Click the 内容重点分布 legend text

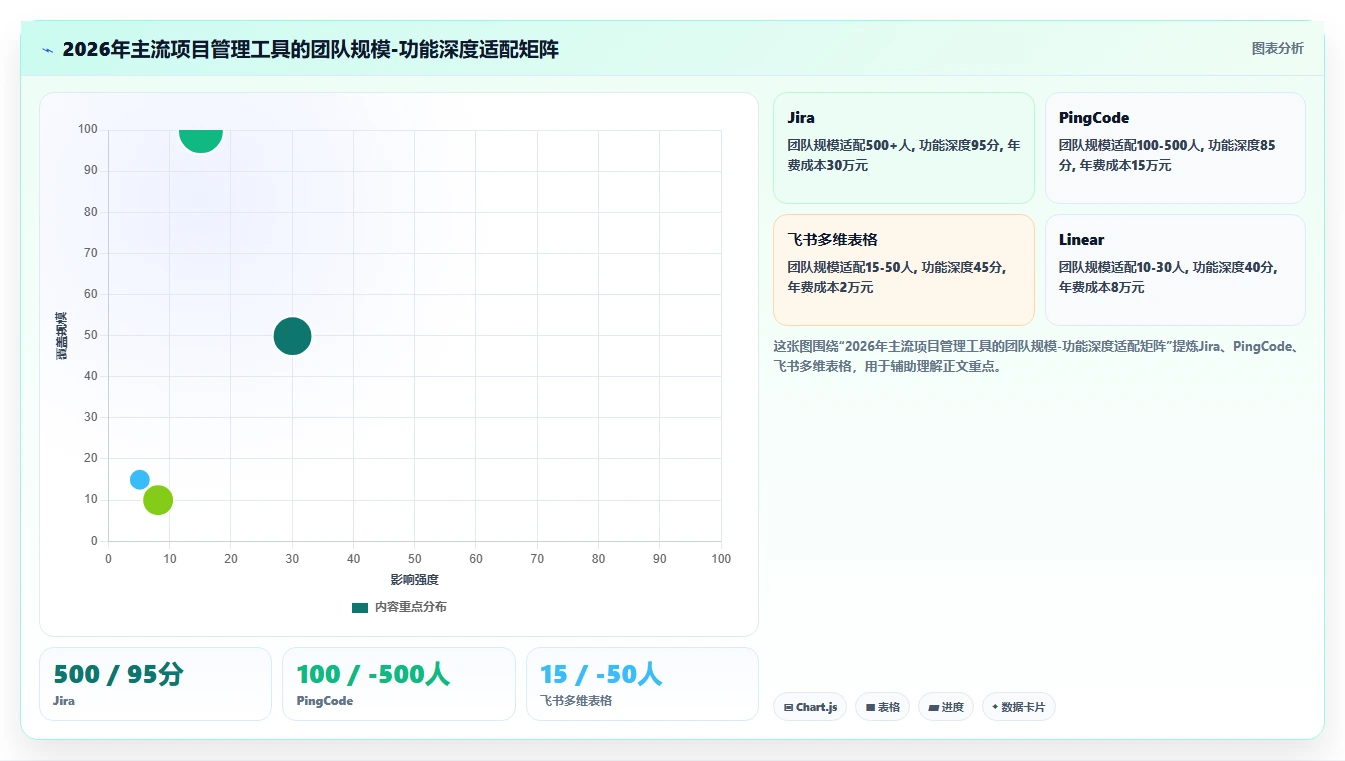point(411,607)
